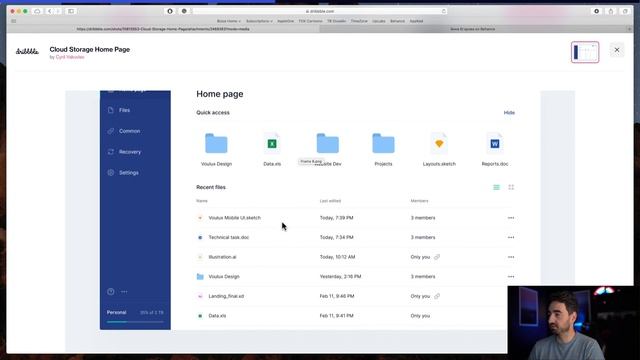The height and width of the screenshot is (360, 640).
Task: Open the downloads icon in Safari's toolbar
Action: tap(597, 11)
